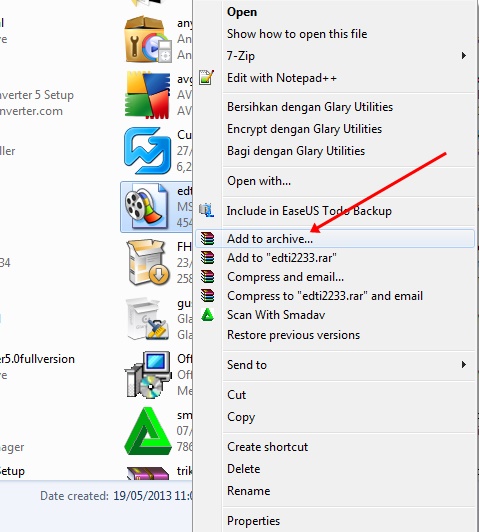
Task: Click the green Smadav triangle icon in menu
Action: (207, 315)
